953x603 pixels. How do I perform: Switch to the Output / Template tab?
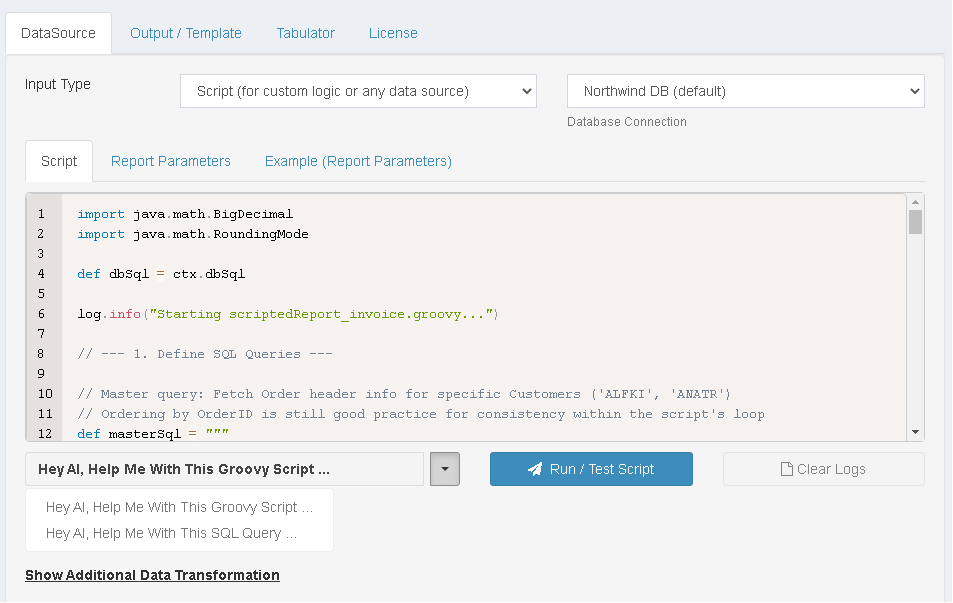pyautogui.click(x=186, y=33)
